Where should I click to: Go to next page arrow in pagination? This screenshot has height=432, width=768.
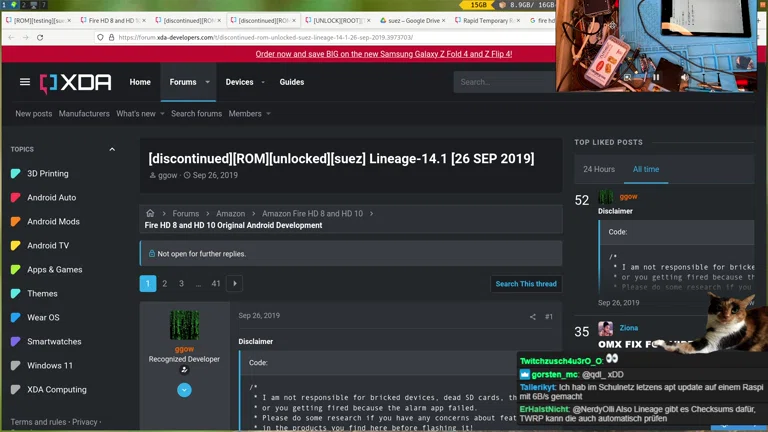pos(235,284)
